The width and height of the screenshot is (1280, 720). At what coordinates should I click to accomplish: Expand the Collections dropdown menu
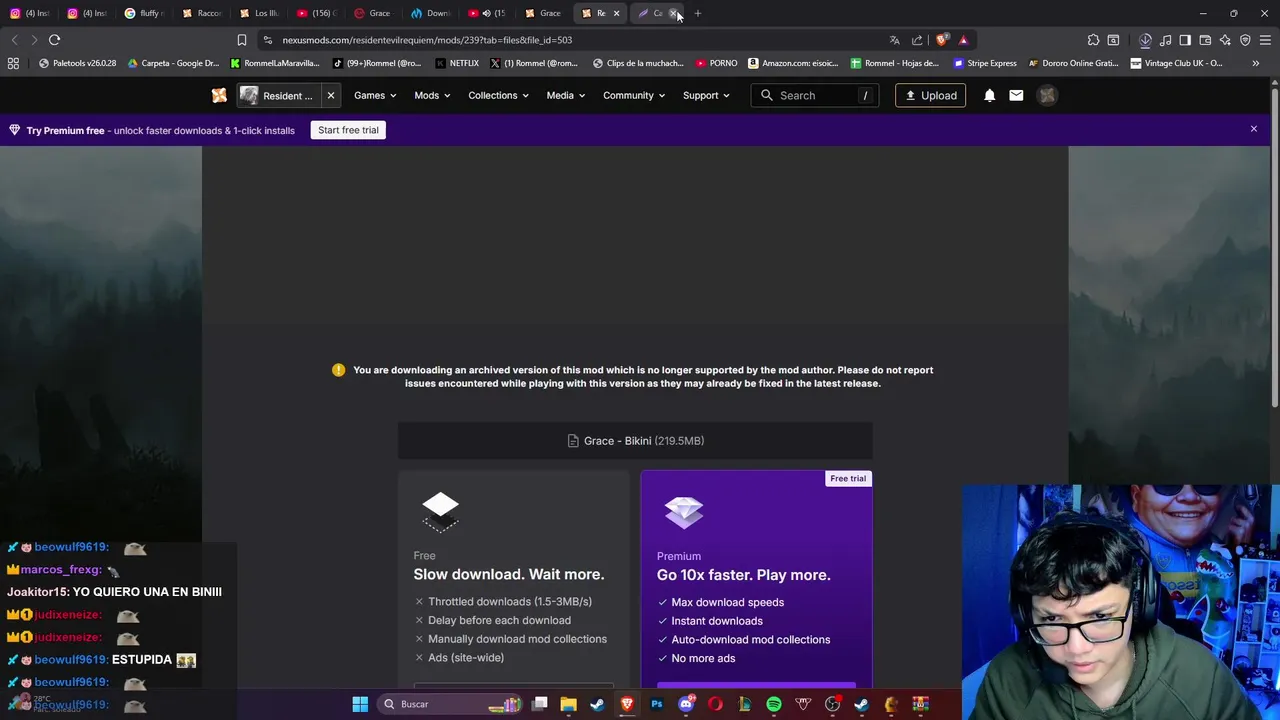point(498,95)
